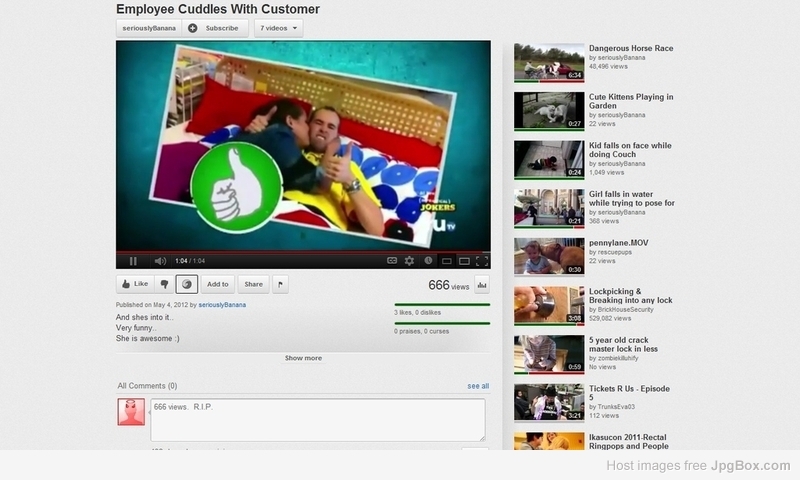Screen dimensions: 800x480
Task: Toggle closed captions on the player
Action: pyautogui.click(x=392, y=261)
